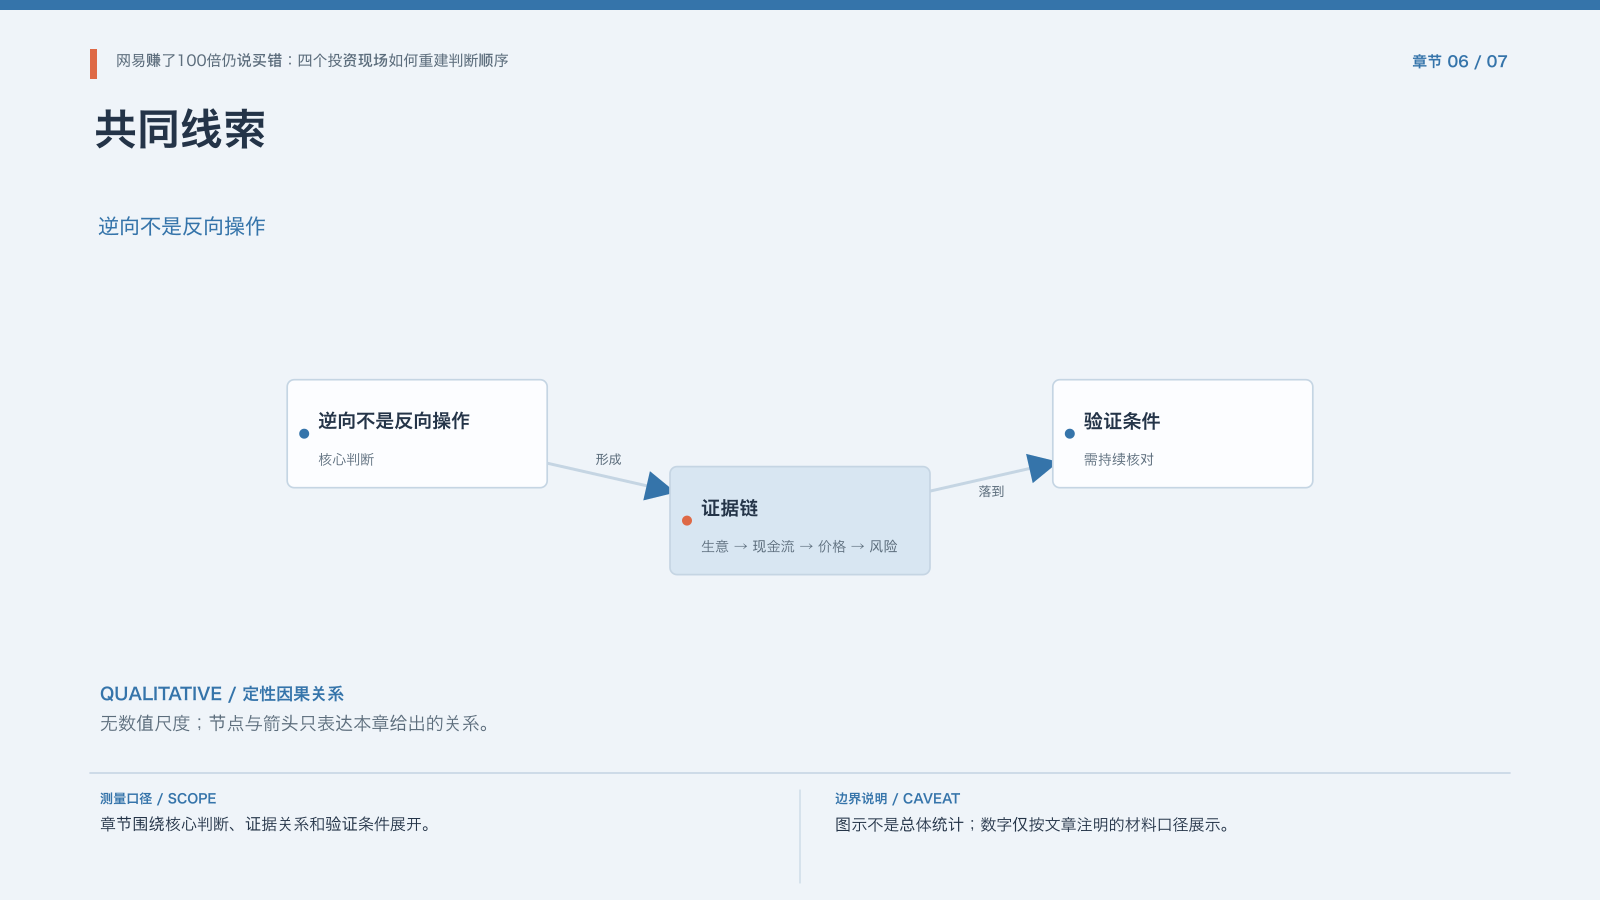This screenshot has height=900, width=1600.
Task: Select the breadcrumb text 网易赚了100倍仍说买错
Action: [199, 61]
